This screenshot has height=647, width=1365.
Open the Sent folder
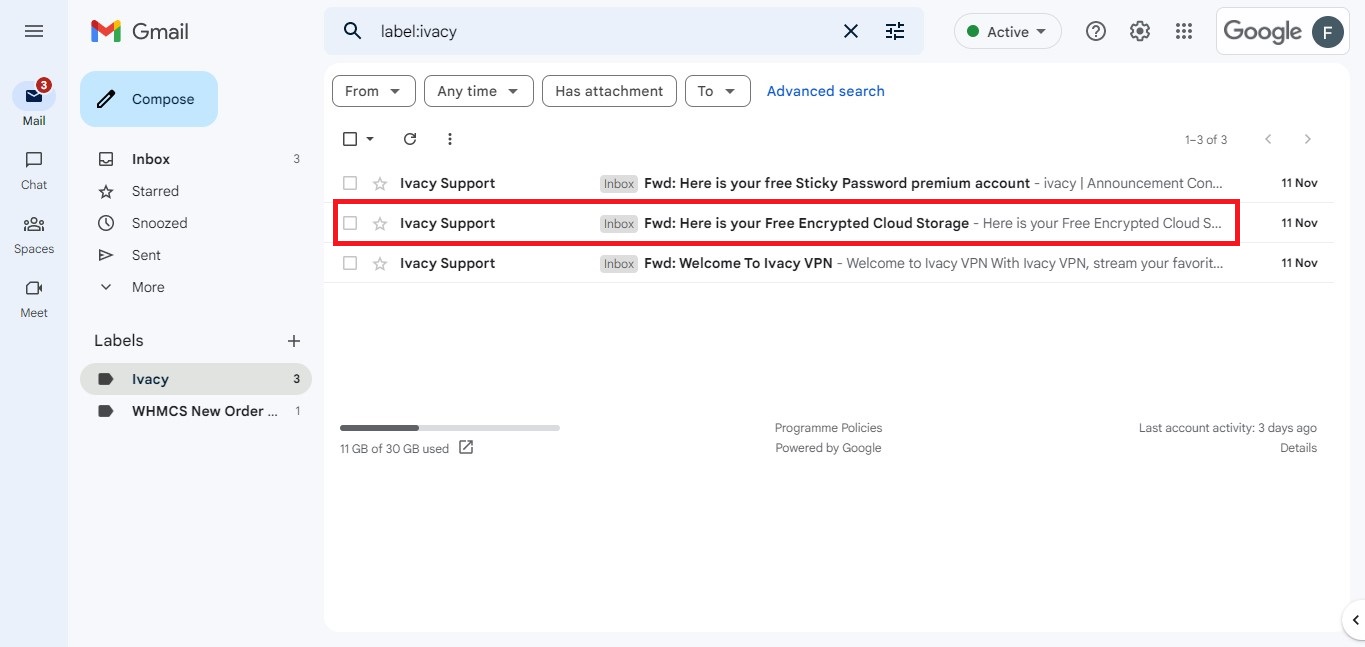(196, 255)
